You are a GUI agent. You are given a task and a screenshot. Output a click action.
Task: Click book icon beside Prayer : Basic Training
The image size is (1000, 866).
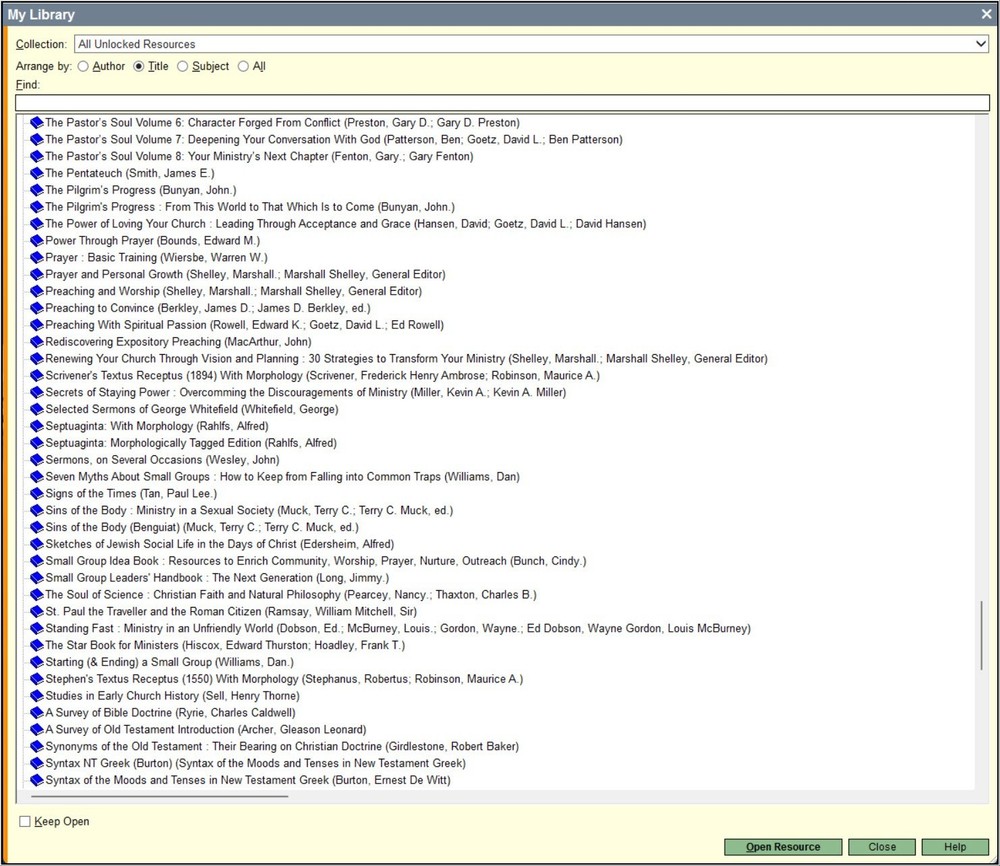pos(37,258)
